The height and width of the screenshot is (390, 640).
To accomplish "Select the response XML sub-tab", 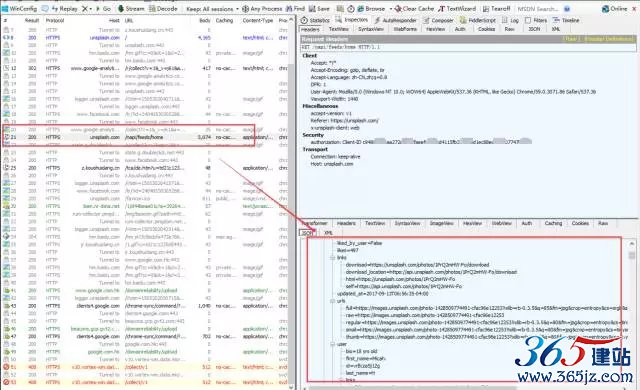I will coord(328,233).
